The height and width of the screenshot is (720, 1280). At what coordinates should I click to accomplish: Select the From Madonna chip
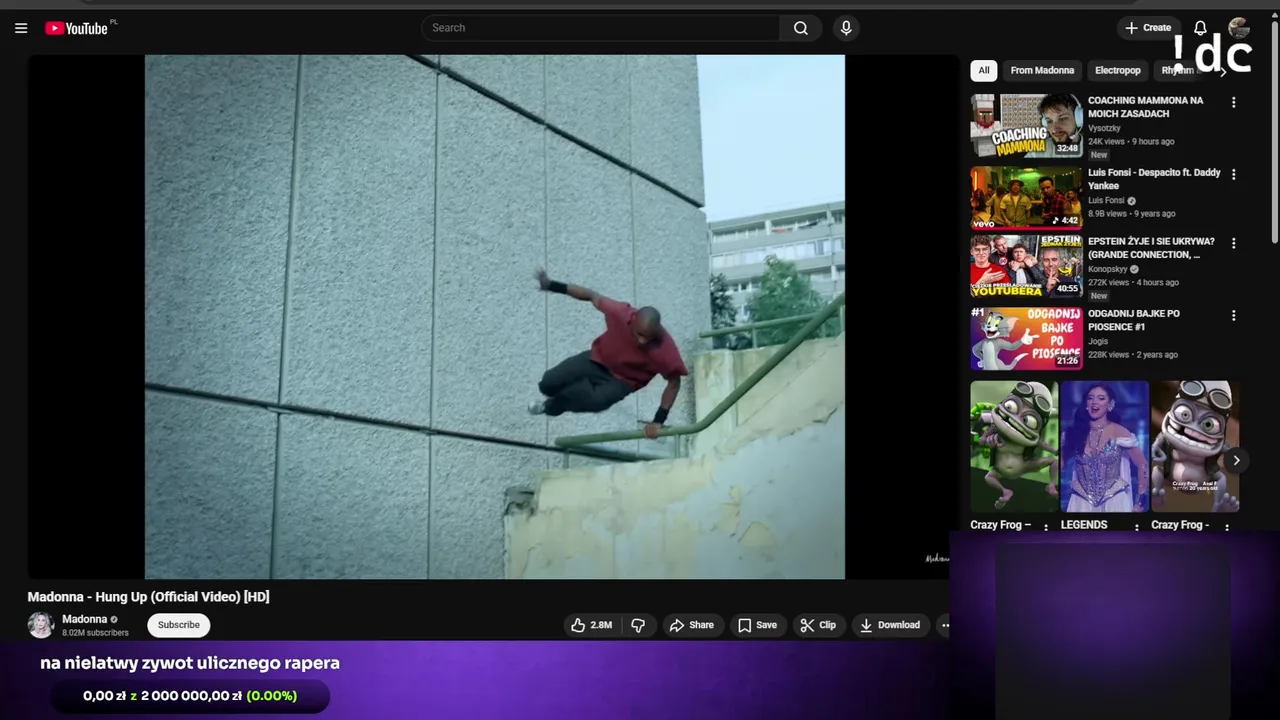click(1042, 70)
